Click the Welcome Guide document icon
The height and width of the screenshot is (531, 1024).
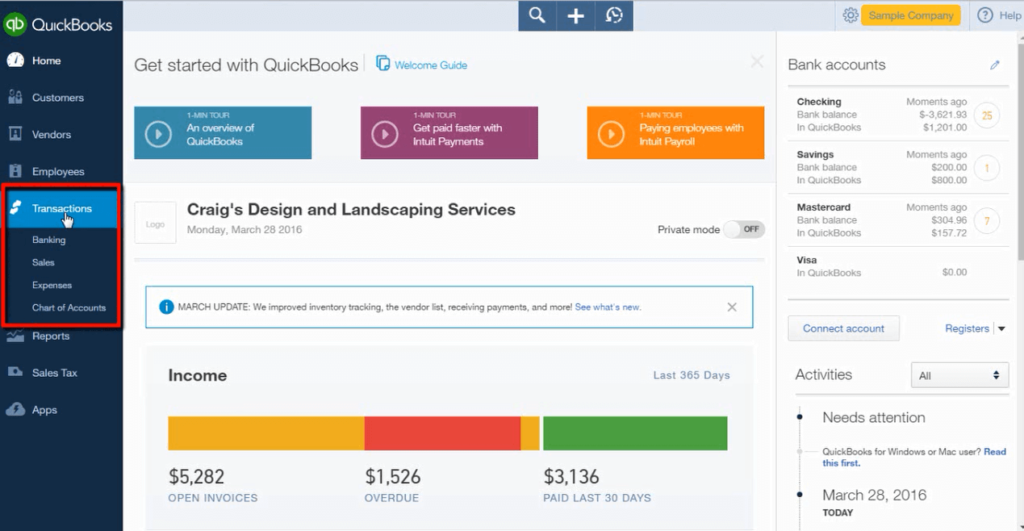(383, 63)
